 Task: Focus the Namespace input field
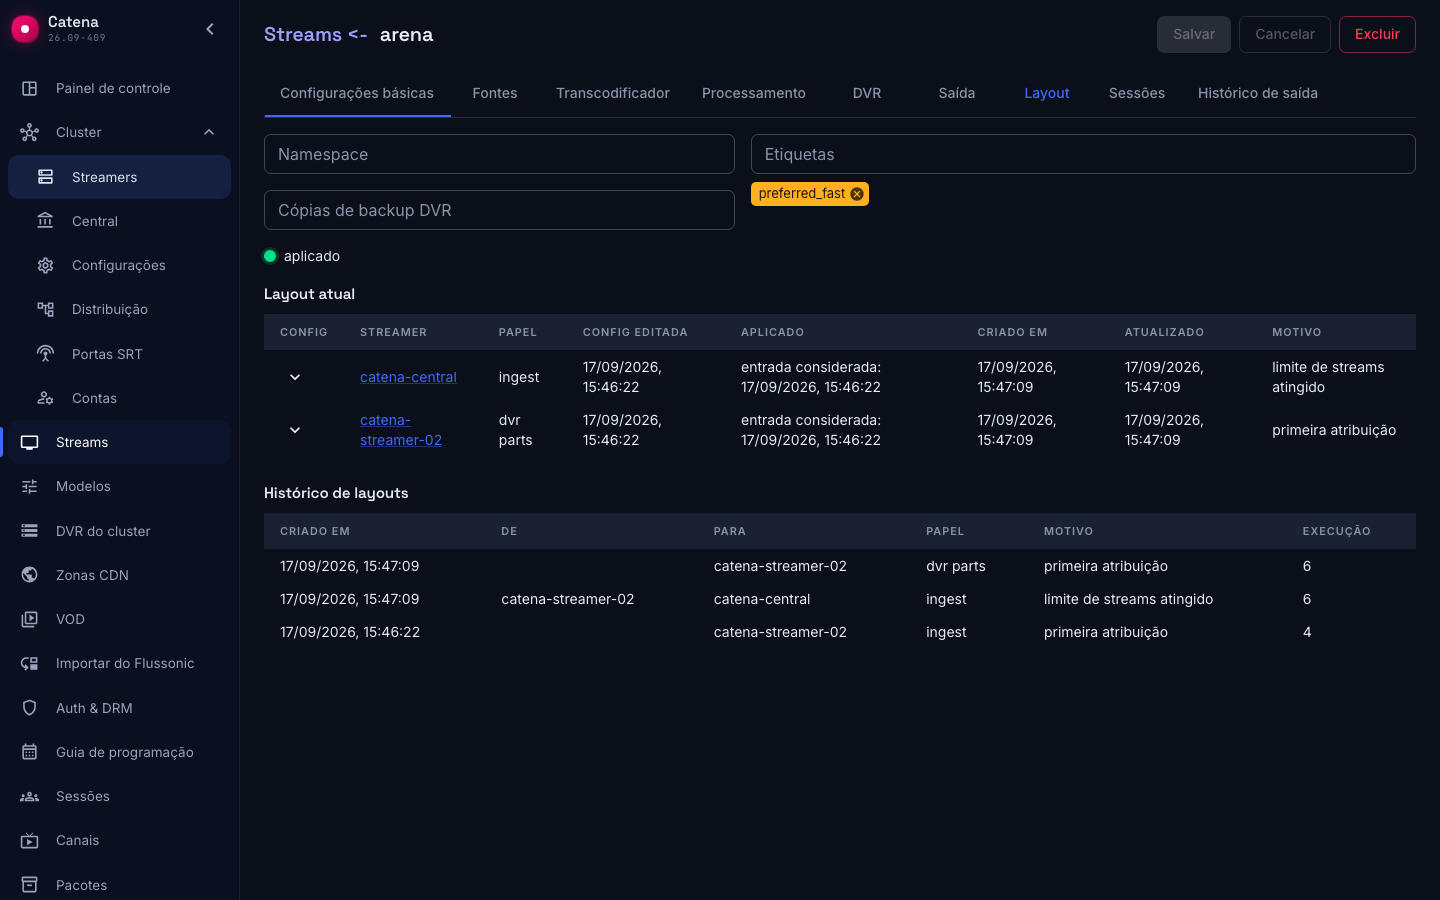499,154
